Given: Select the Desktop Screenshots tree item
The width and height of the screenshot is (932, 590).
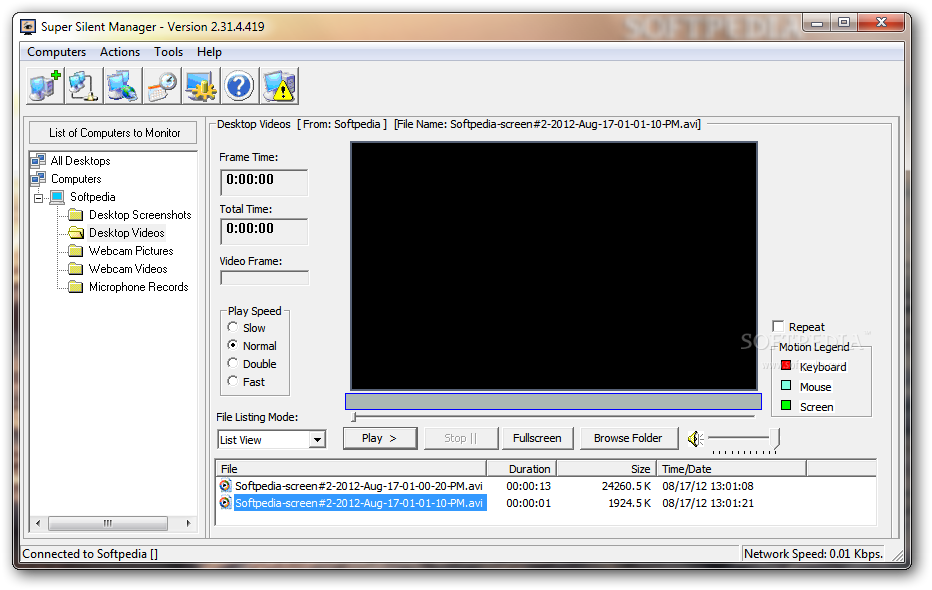Looking at the screenshot, I should (x=140, y=215).
